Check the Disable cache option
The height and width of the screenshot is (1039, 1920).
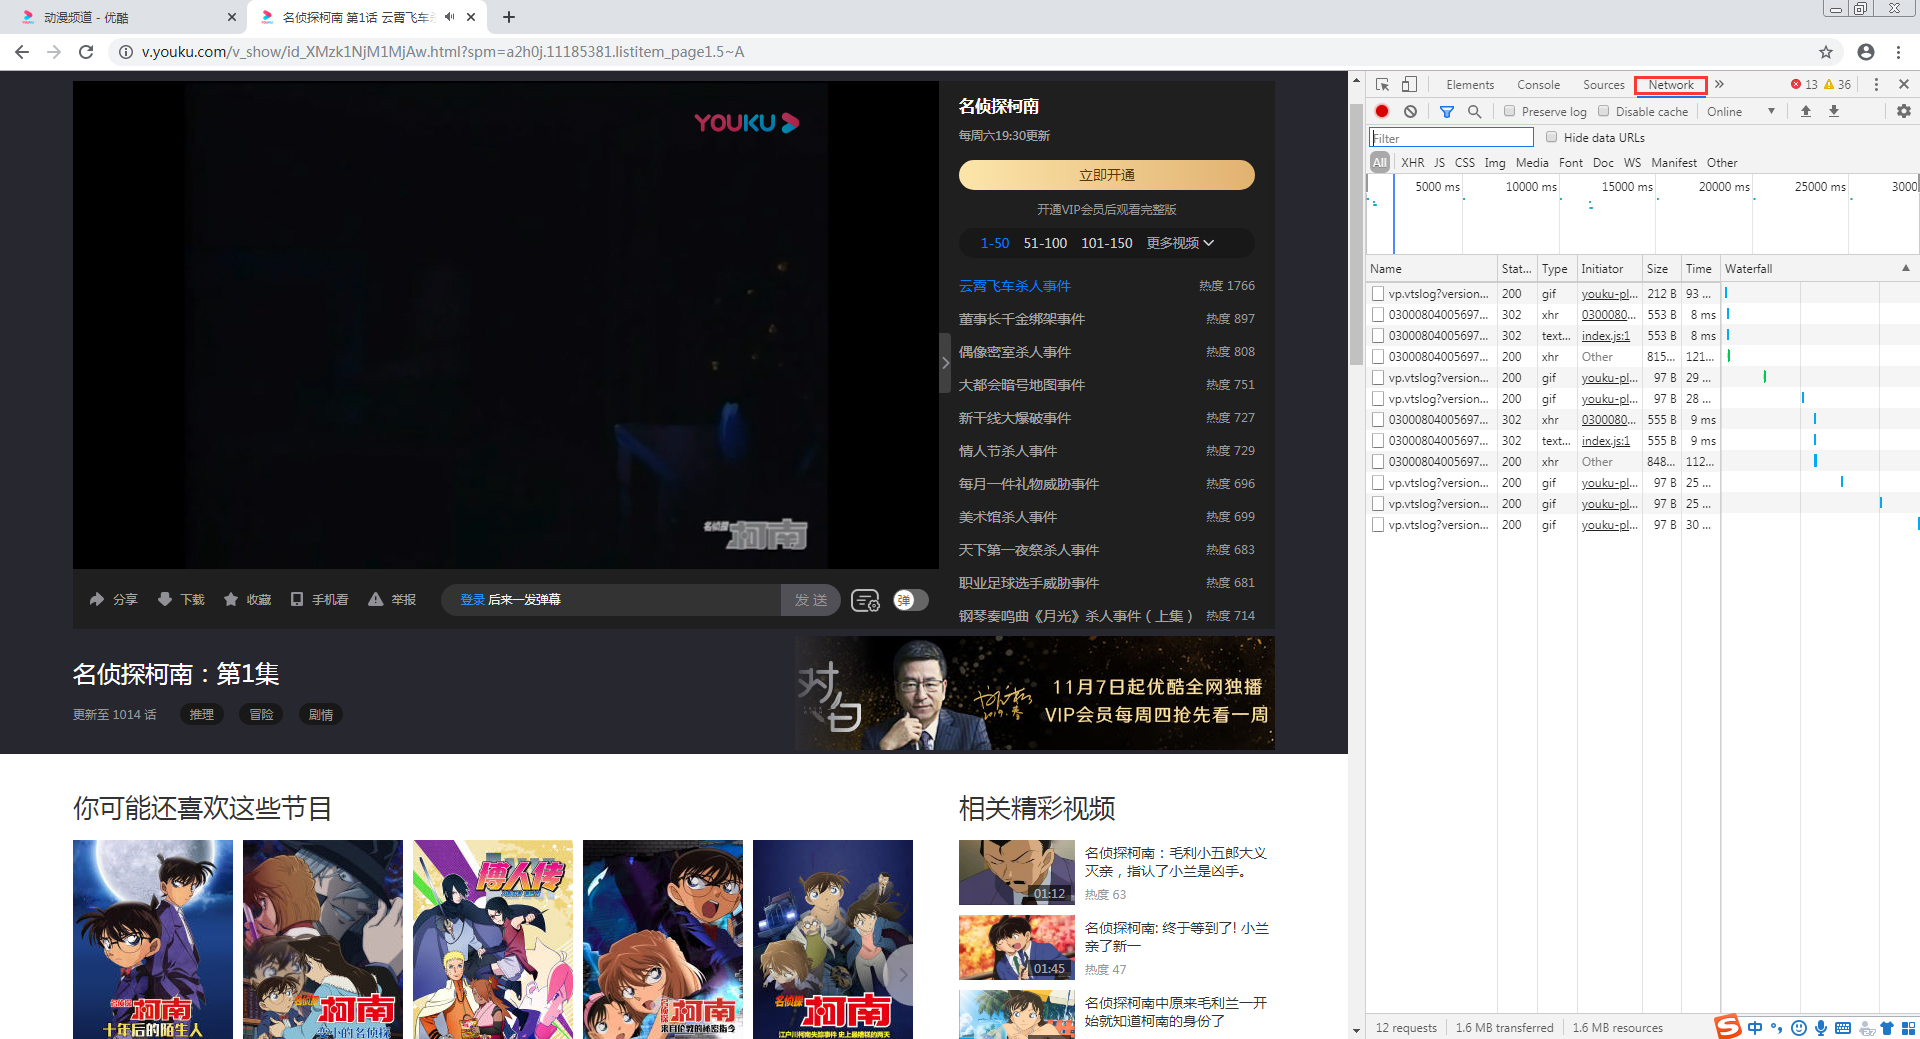point(1604,111)
